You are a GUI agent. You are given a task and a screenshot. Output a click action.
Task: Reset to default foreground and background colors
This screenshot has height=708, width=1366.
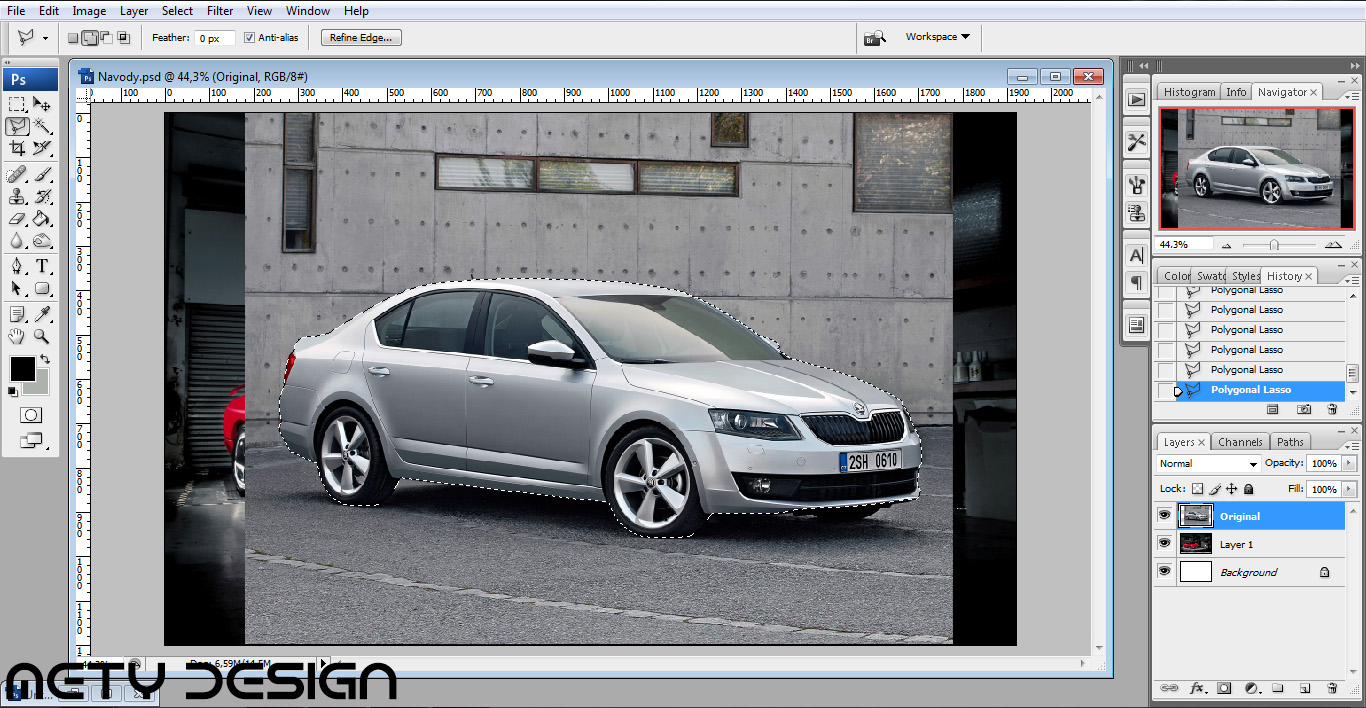13,391
